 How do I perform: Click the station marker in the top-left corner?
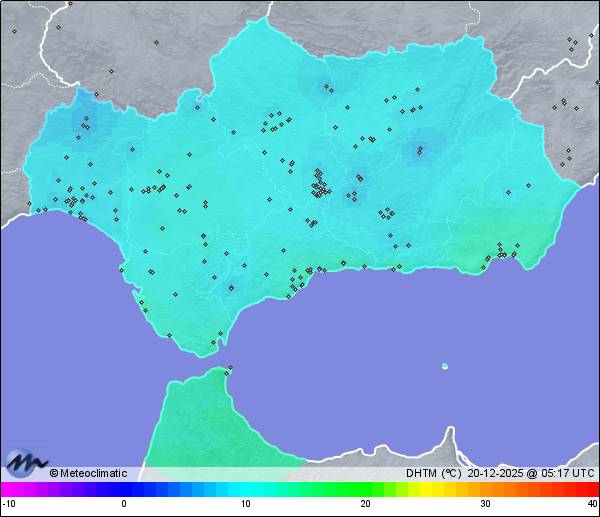tap(14, 31)
